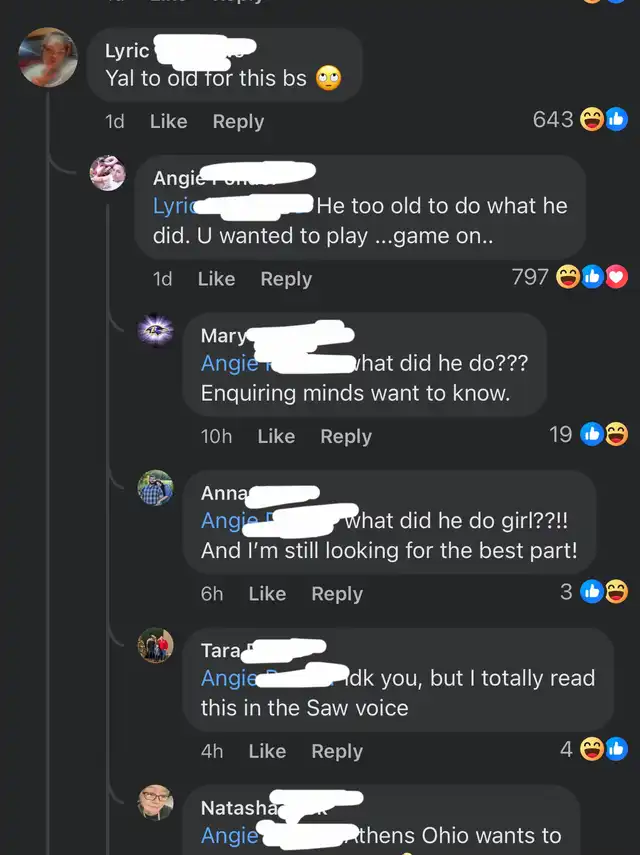Like Lyric's comment

(168, 121)
